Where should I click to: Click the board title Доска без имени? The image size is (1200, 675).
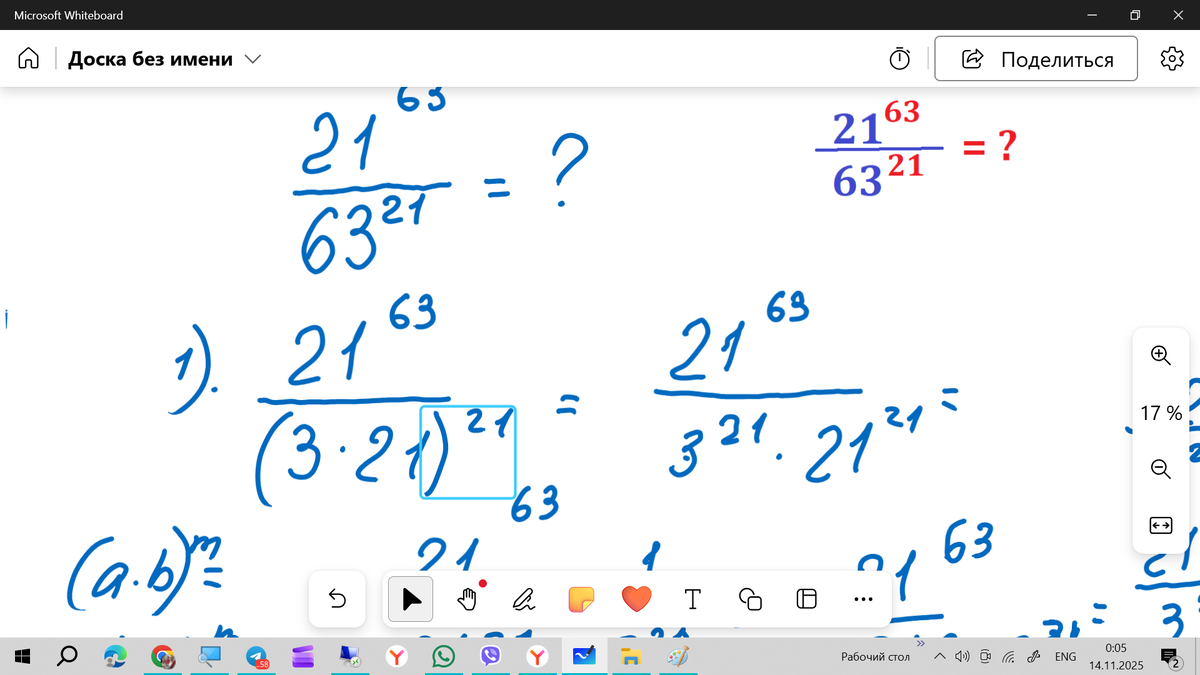150,60
